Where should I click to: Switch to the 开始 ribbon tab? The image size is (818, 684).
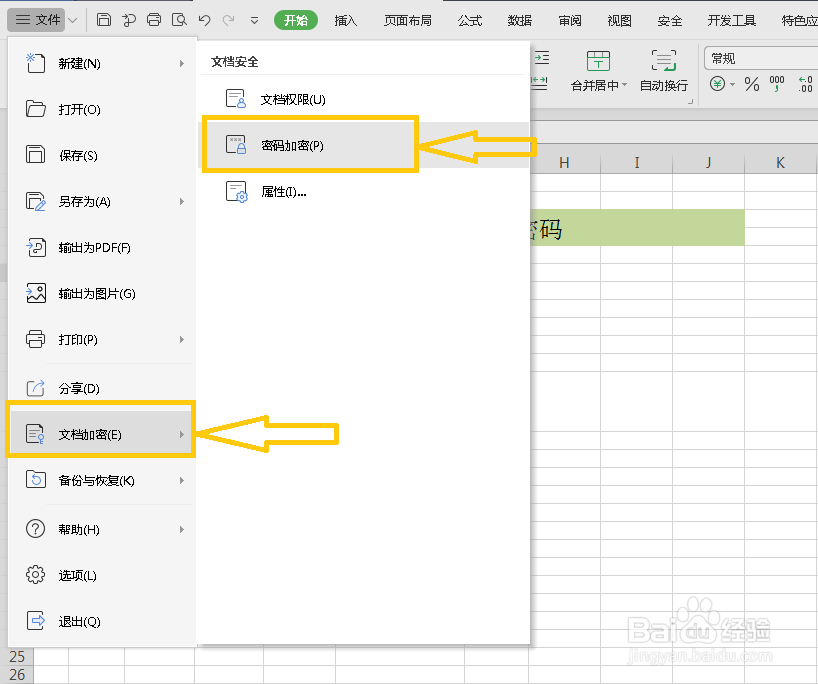point(296,20)
